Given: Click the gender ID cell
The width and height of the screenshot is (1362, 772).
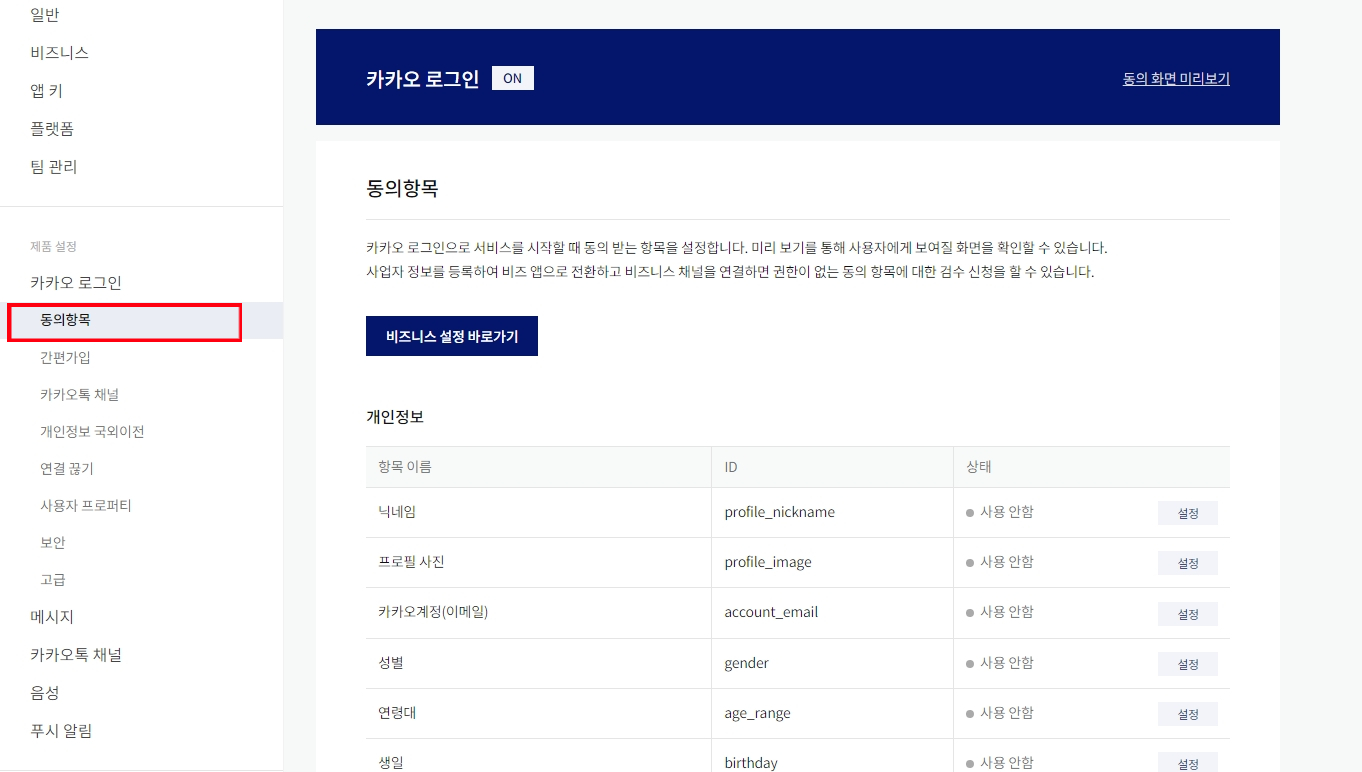Looking at the screenshot, I should coord(747,663).
